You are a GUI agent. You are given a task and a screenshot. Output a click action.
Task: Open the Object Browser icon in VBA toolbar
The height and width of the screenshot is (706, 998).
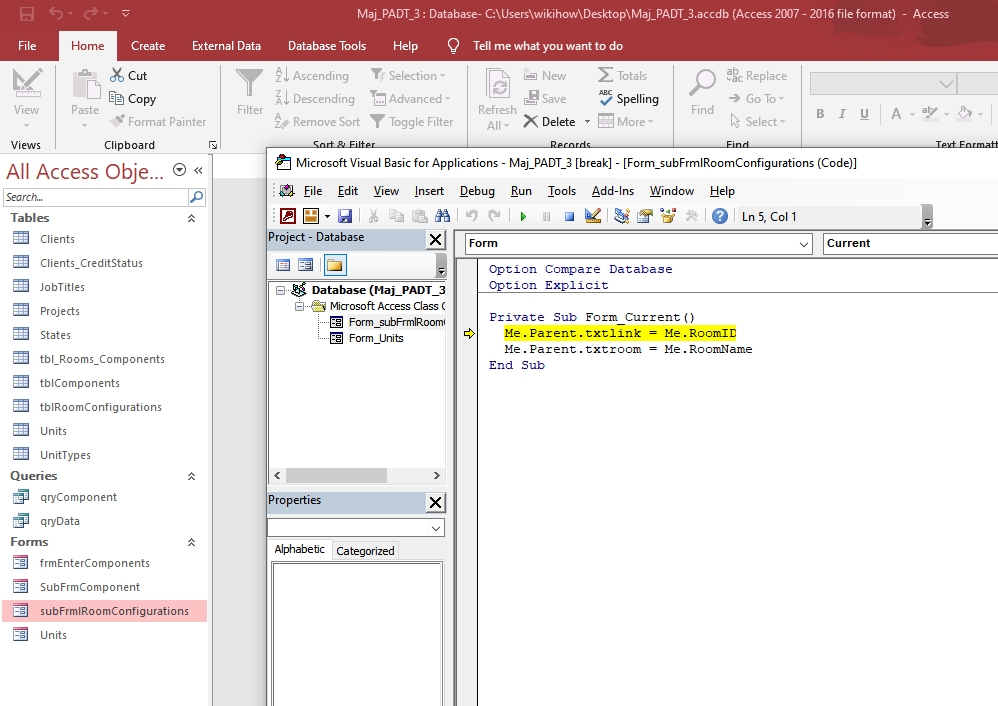click(x=668, y=216)
